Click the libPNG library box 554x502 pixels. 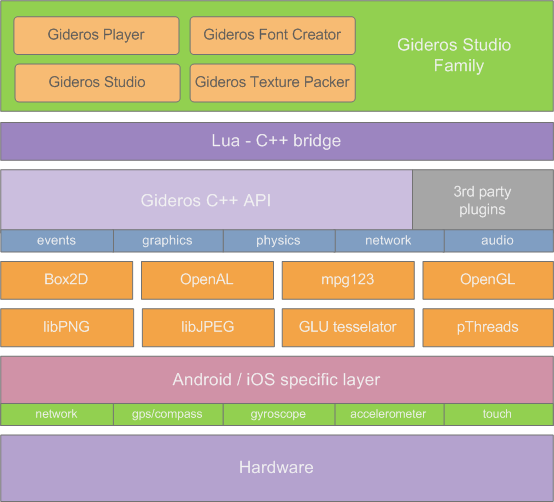click(67, 327)
